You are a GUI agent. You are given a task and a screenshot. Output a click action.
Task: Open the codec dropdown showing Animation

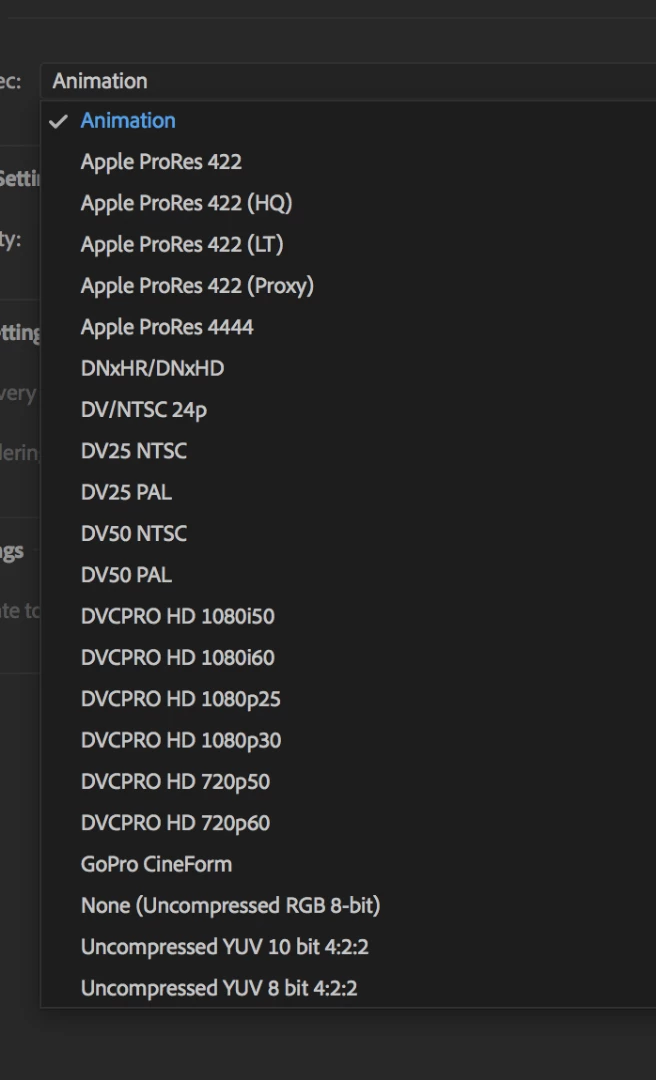pyautogui.click(x=348, y=81)
